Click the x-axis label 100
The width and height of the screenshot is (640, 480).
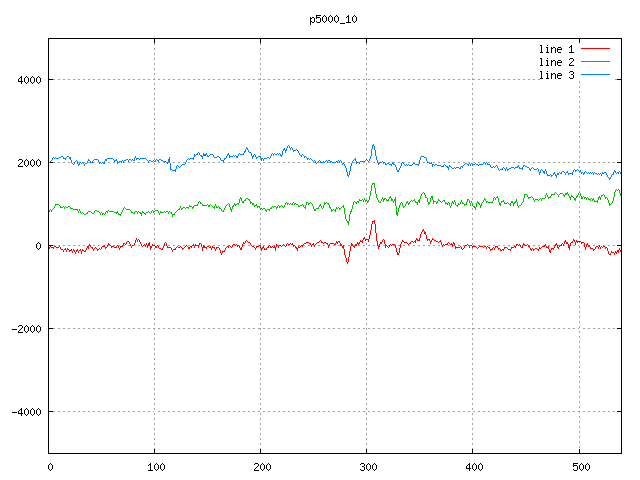click(x=156, y=467)
